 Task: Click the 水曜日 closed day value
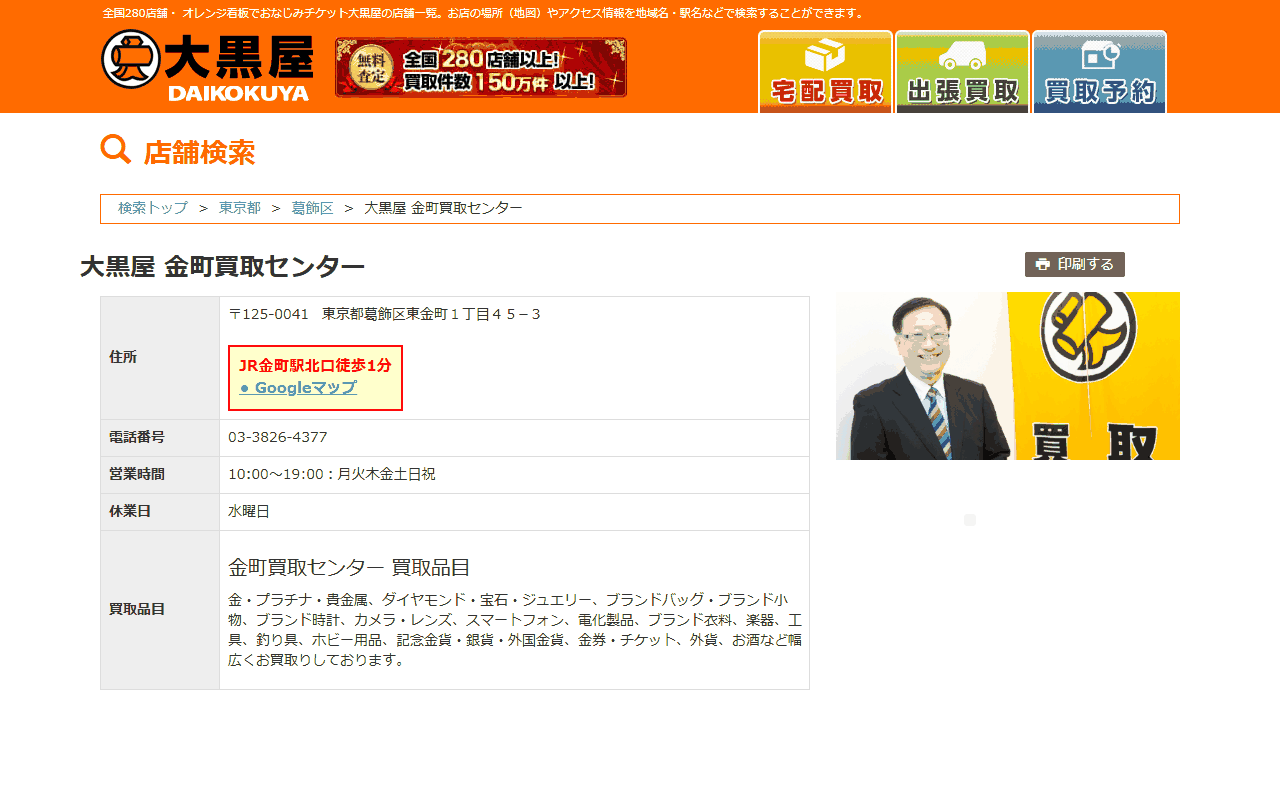coord(249,512)
